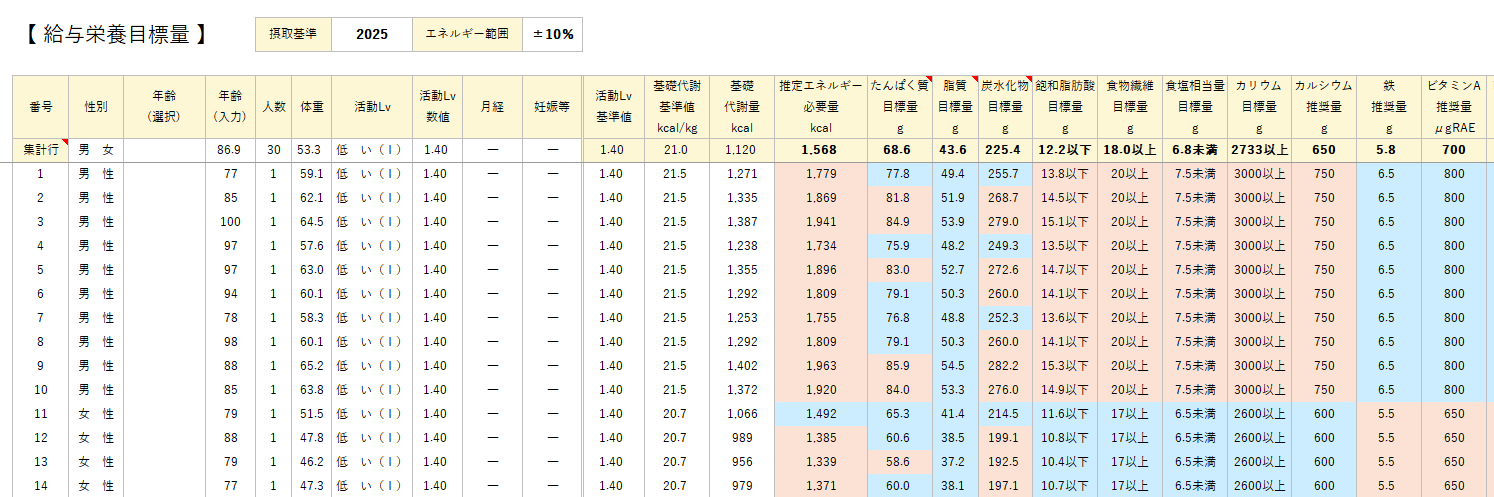Image resolution: width=1494 pixels, height=497 pixels.
Task: Click row 12's weight cell 47.8
Action: 312,438
